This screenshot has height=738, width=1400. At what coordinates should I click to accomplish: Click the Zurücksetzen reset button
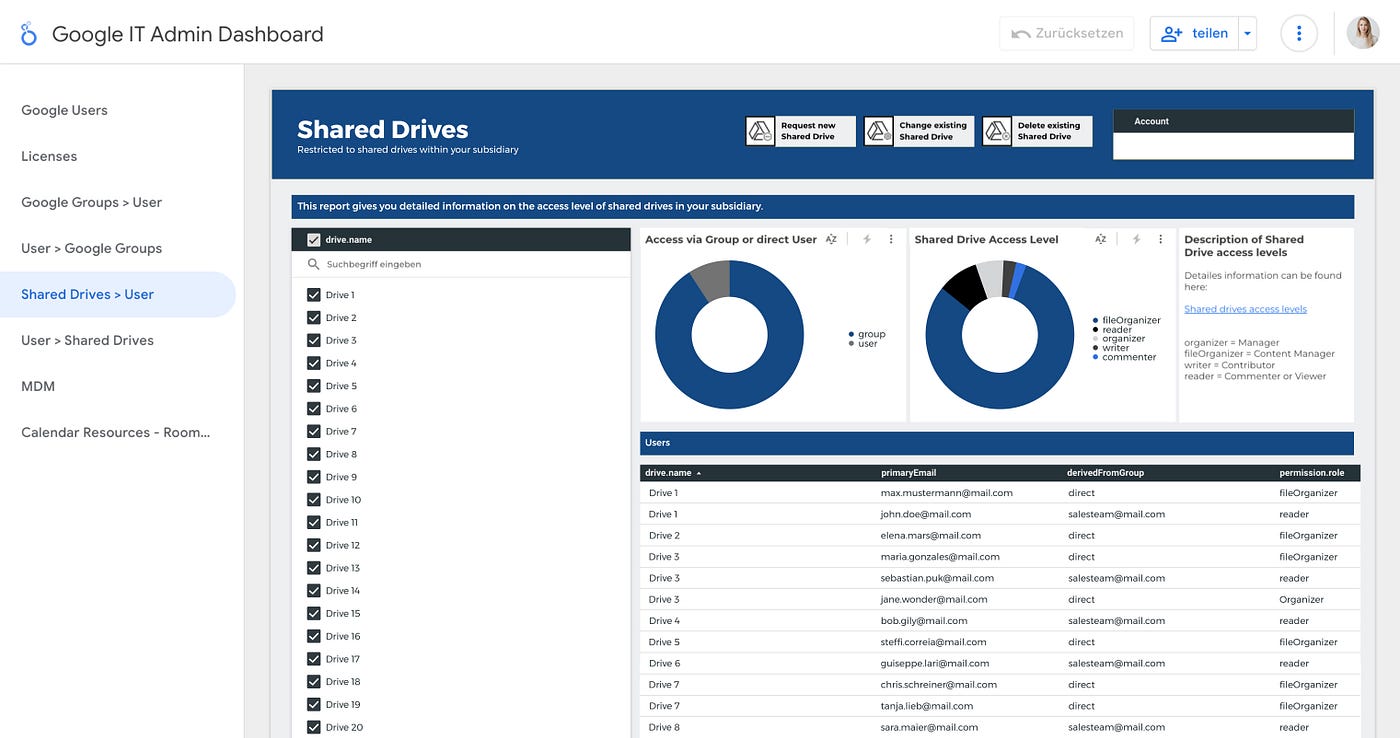pyautogui.click(x=1067, y=33)
